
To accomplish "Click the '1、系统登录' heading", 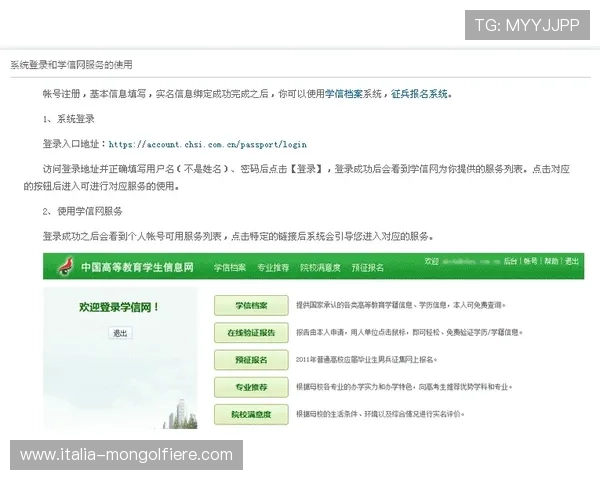I will pos(68,119).
